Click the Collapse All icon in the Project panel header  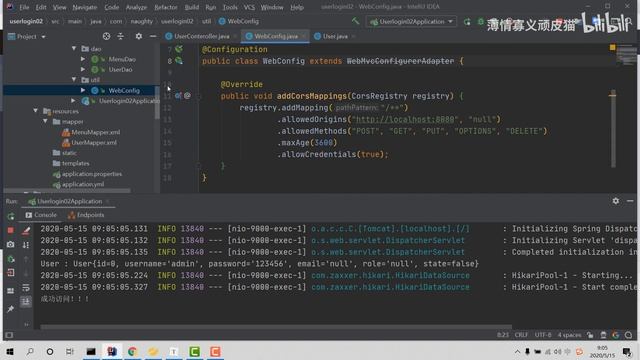(x=120, y=36)
